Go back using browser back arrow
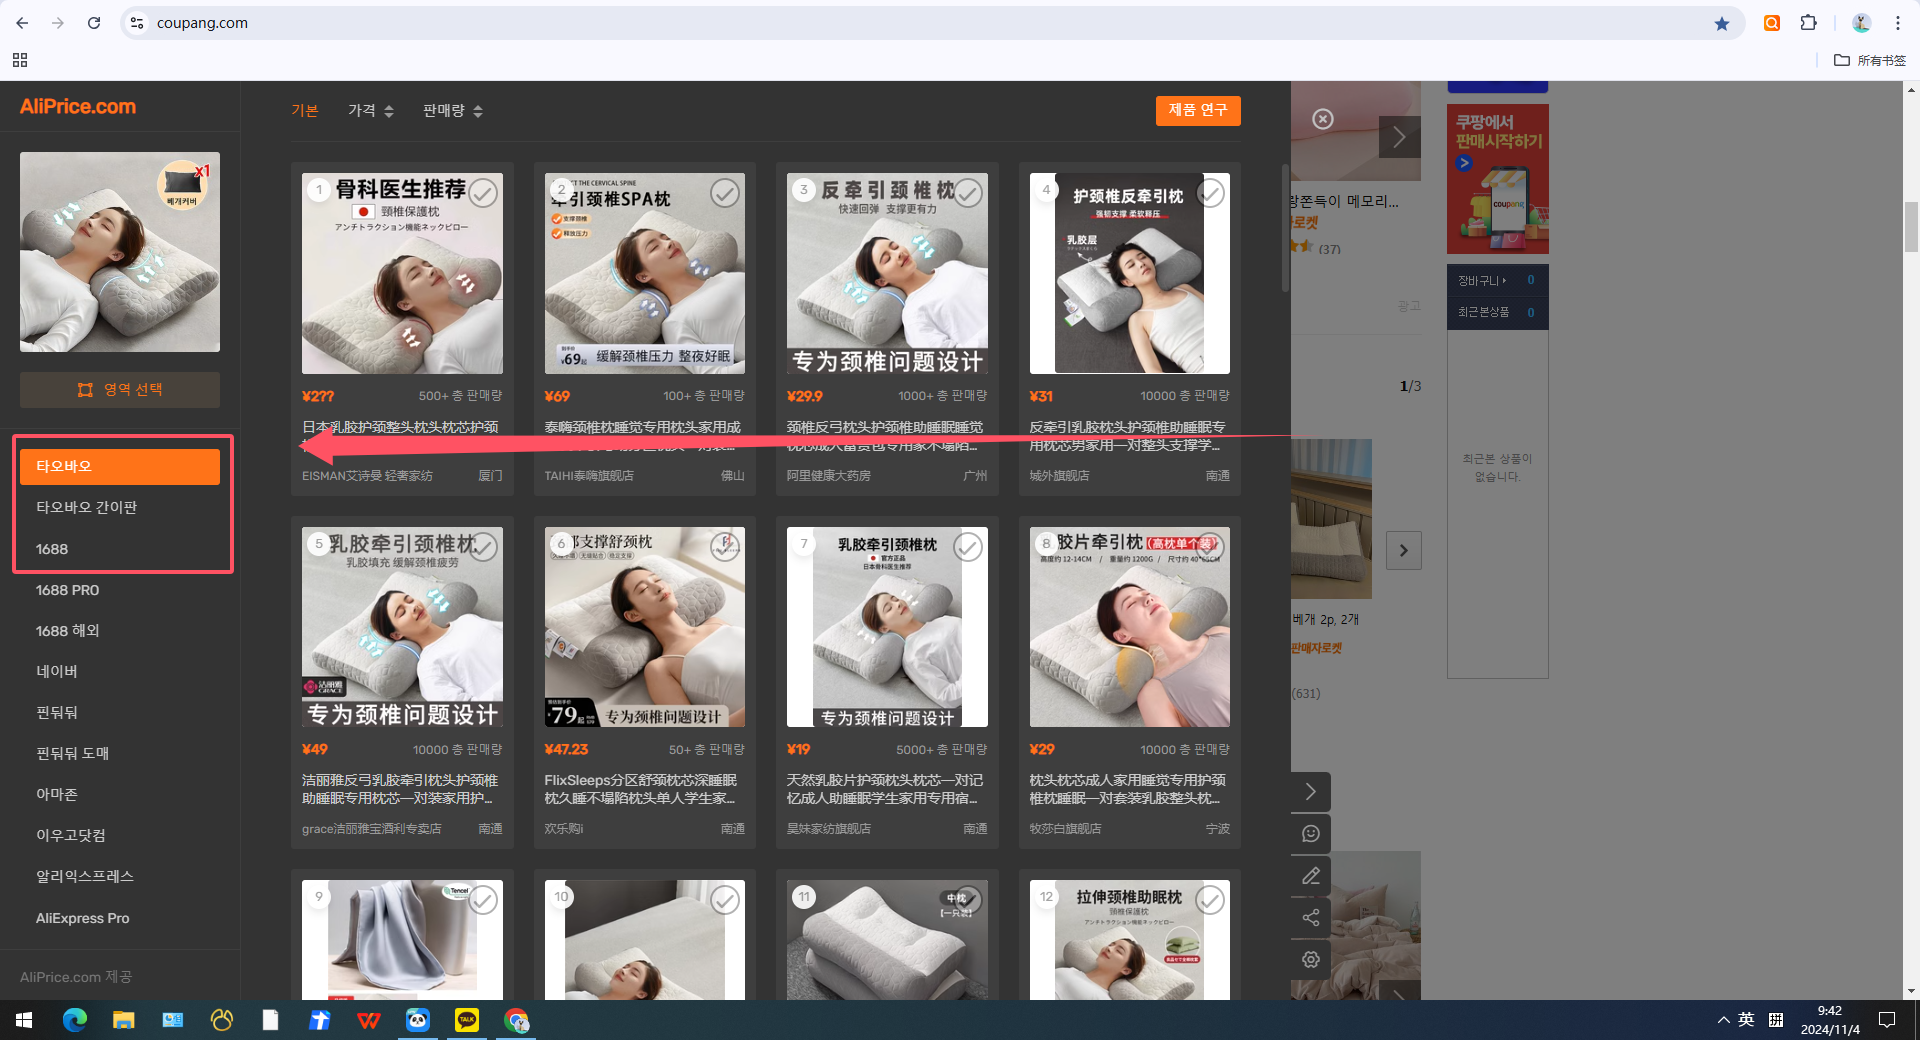 coord(22,23)
